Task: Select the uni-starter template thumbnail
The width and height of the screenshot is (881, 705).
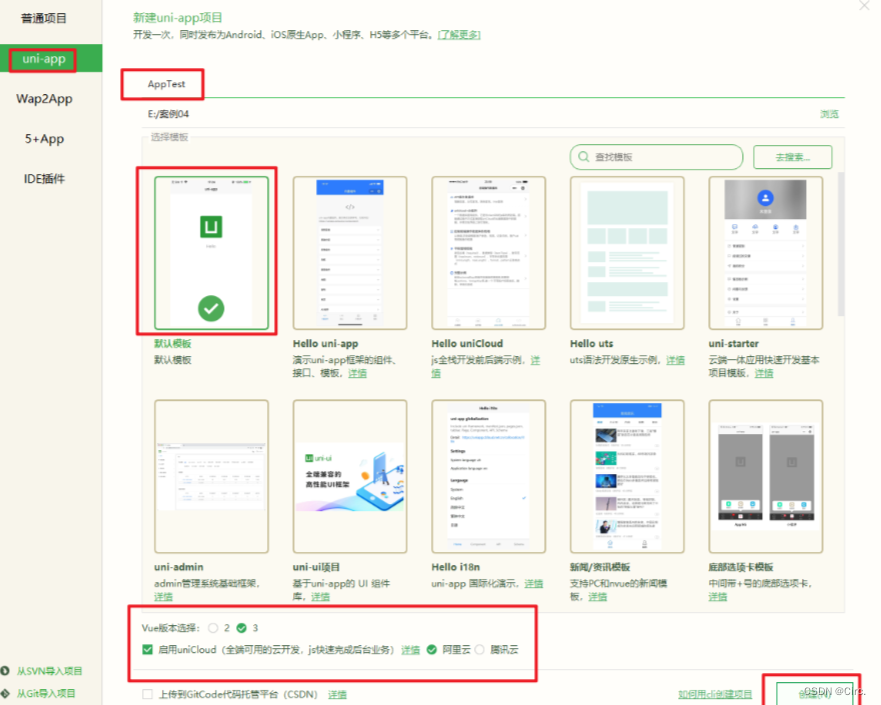Action: tap(765, 253)
